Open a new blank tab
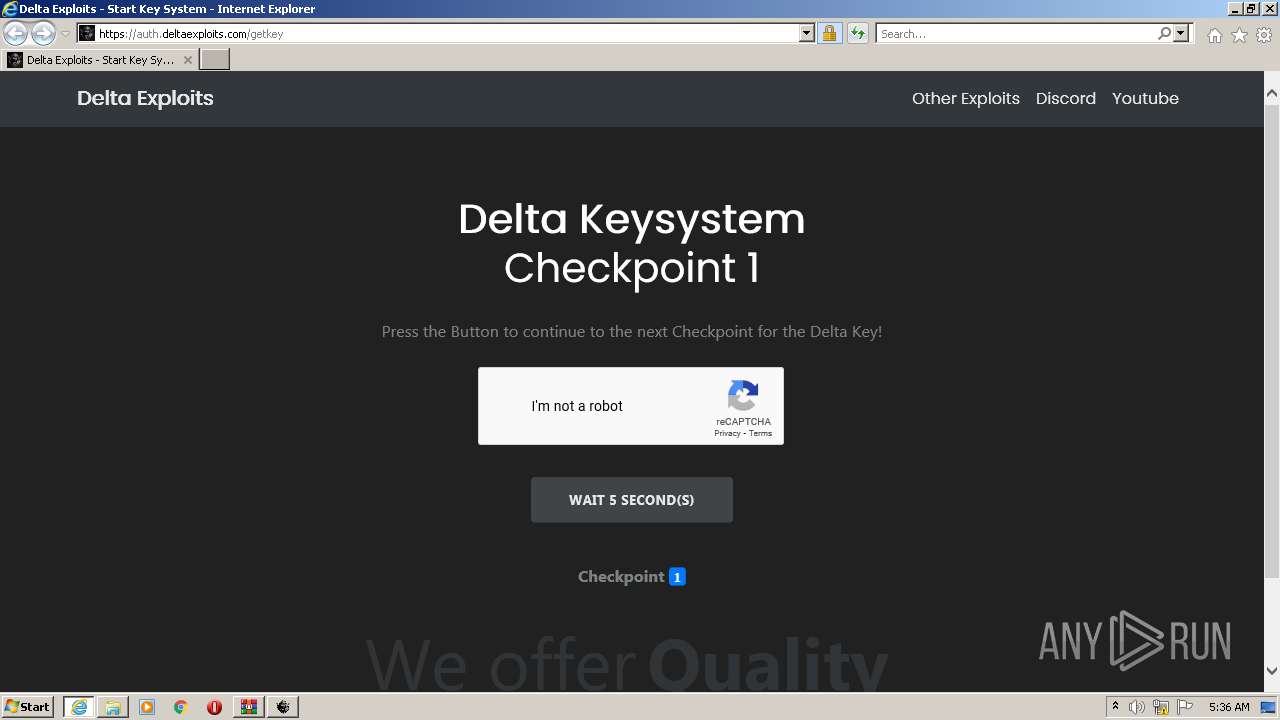Image resolution: width=1280 pixels, height=720 pixels. [215, 60]
